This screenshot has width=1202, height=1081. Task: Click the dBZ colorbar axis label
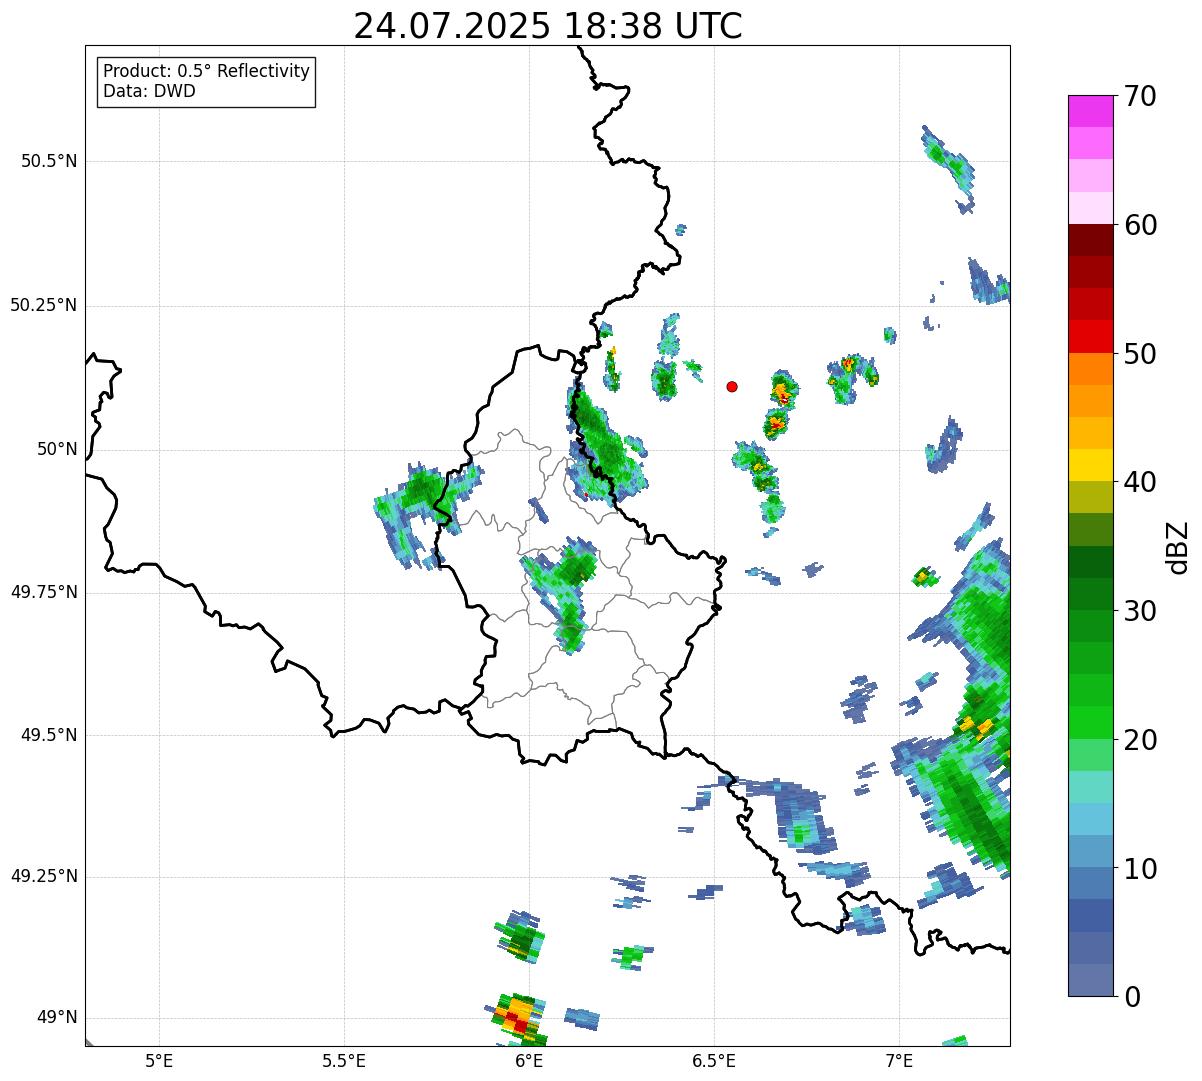pyautogui.click(x=1179, y=546)
